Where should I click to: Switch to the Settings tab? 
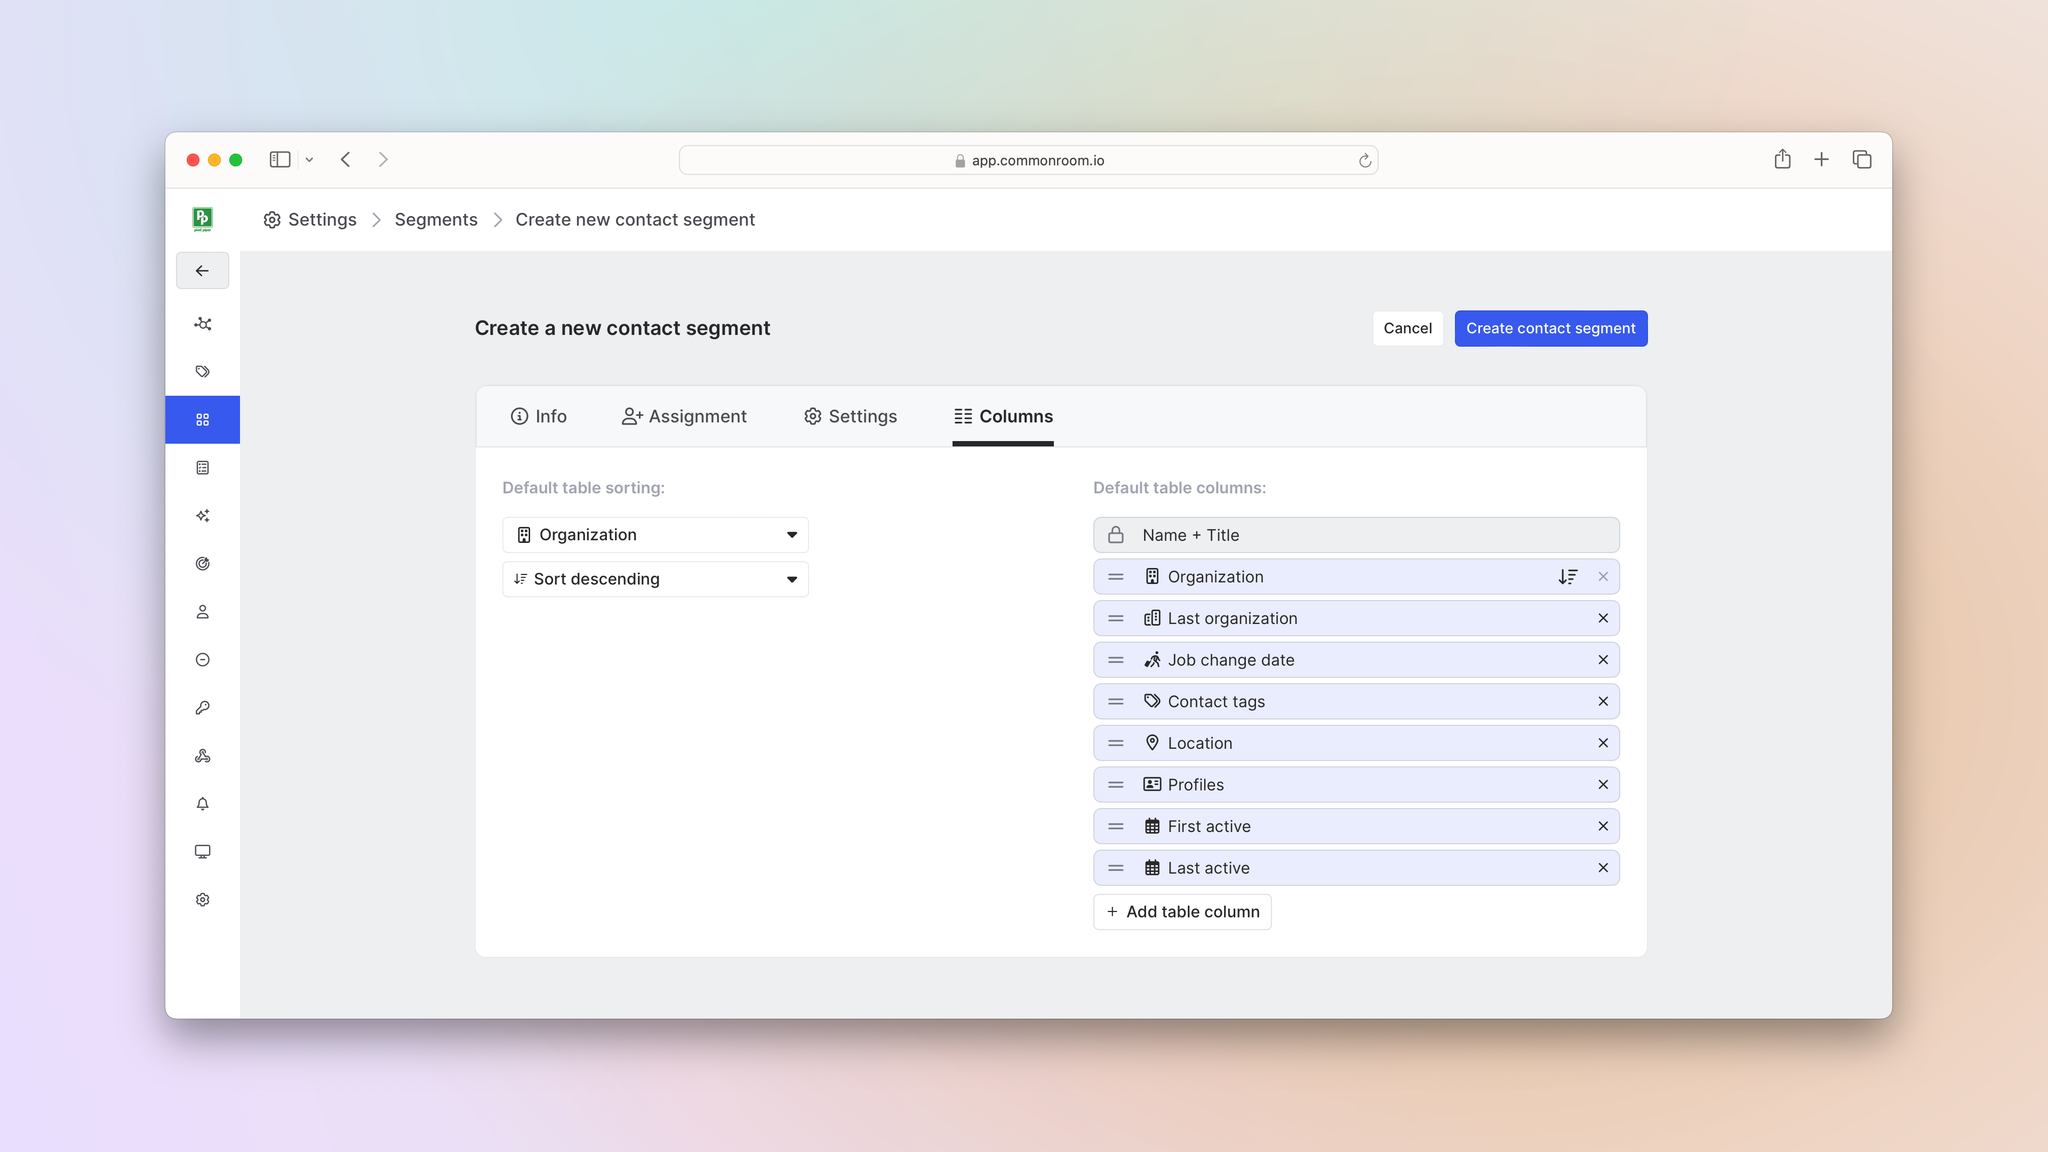click(x=850, y=417)
